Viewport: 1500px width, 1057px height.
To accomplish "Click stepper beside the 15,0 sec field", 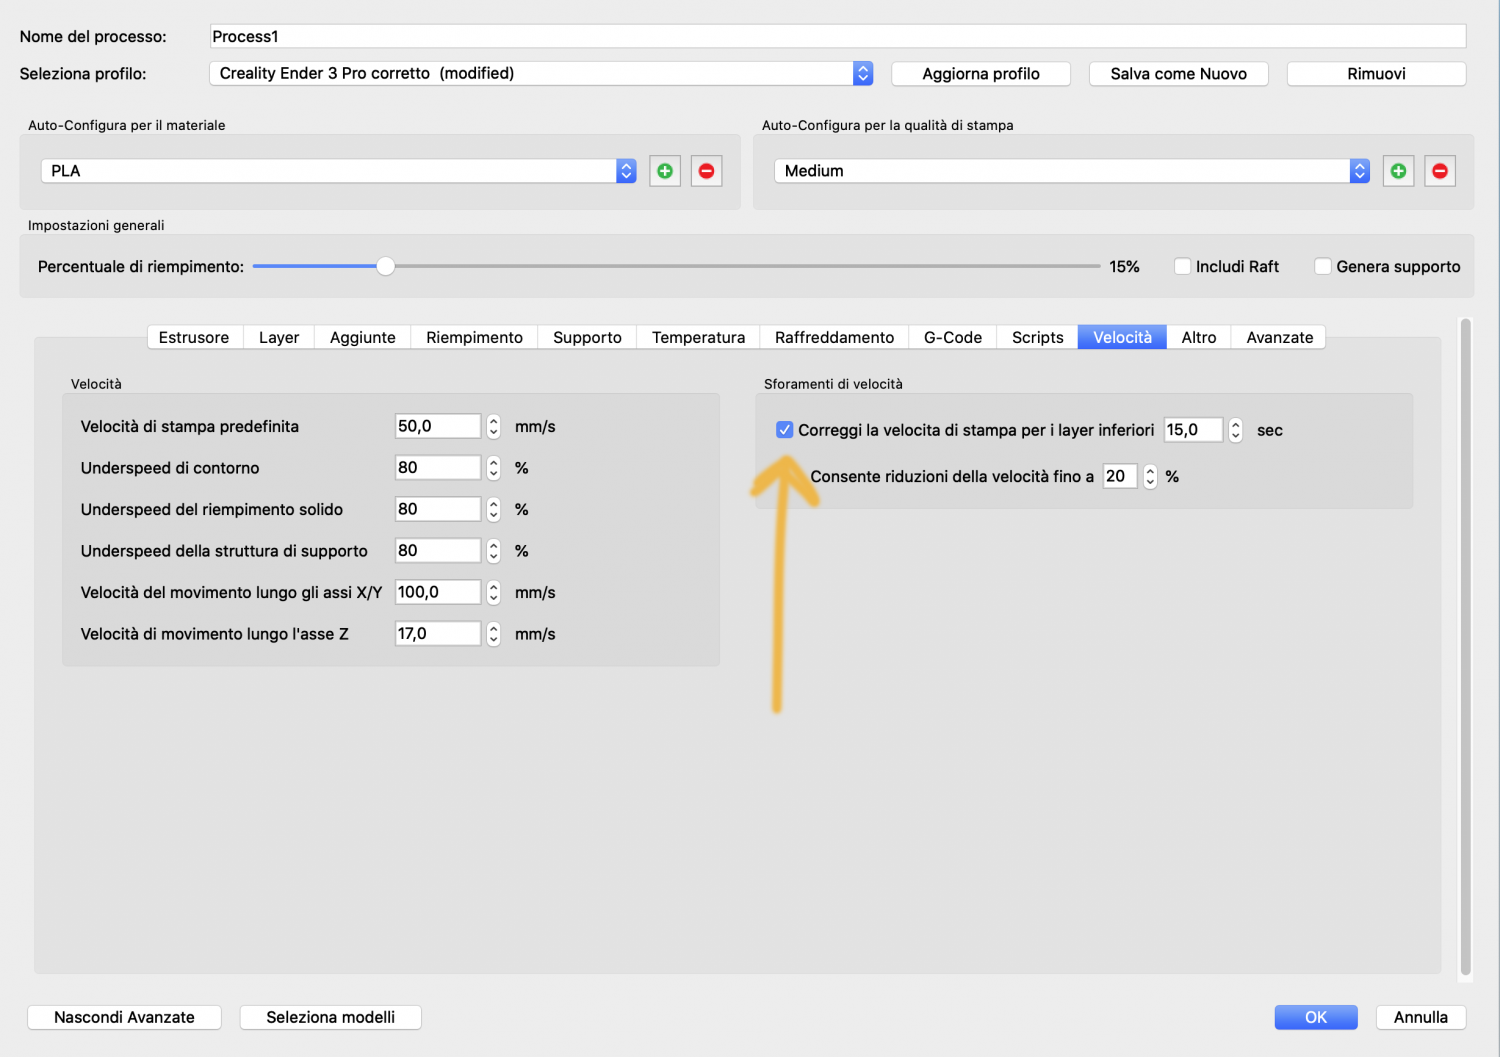I will tap(1235, 430).
